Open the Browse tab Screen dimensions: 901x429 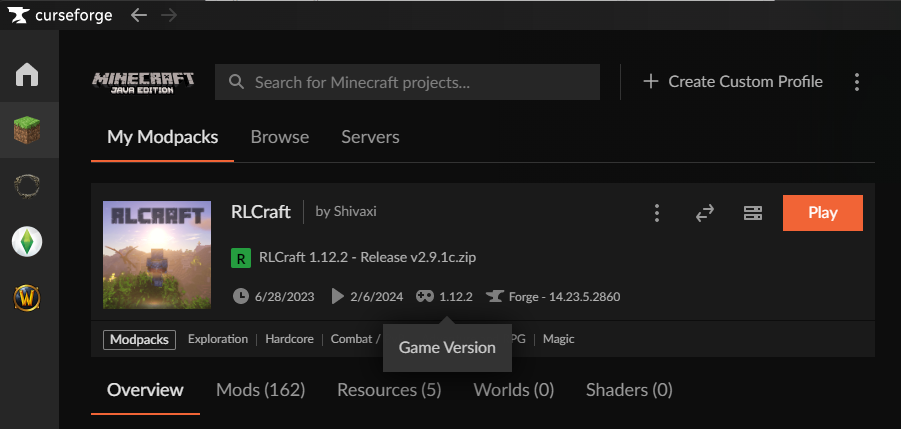(x=280, y=137)
